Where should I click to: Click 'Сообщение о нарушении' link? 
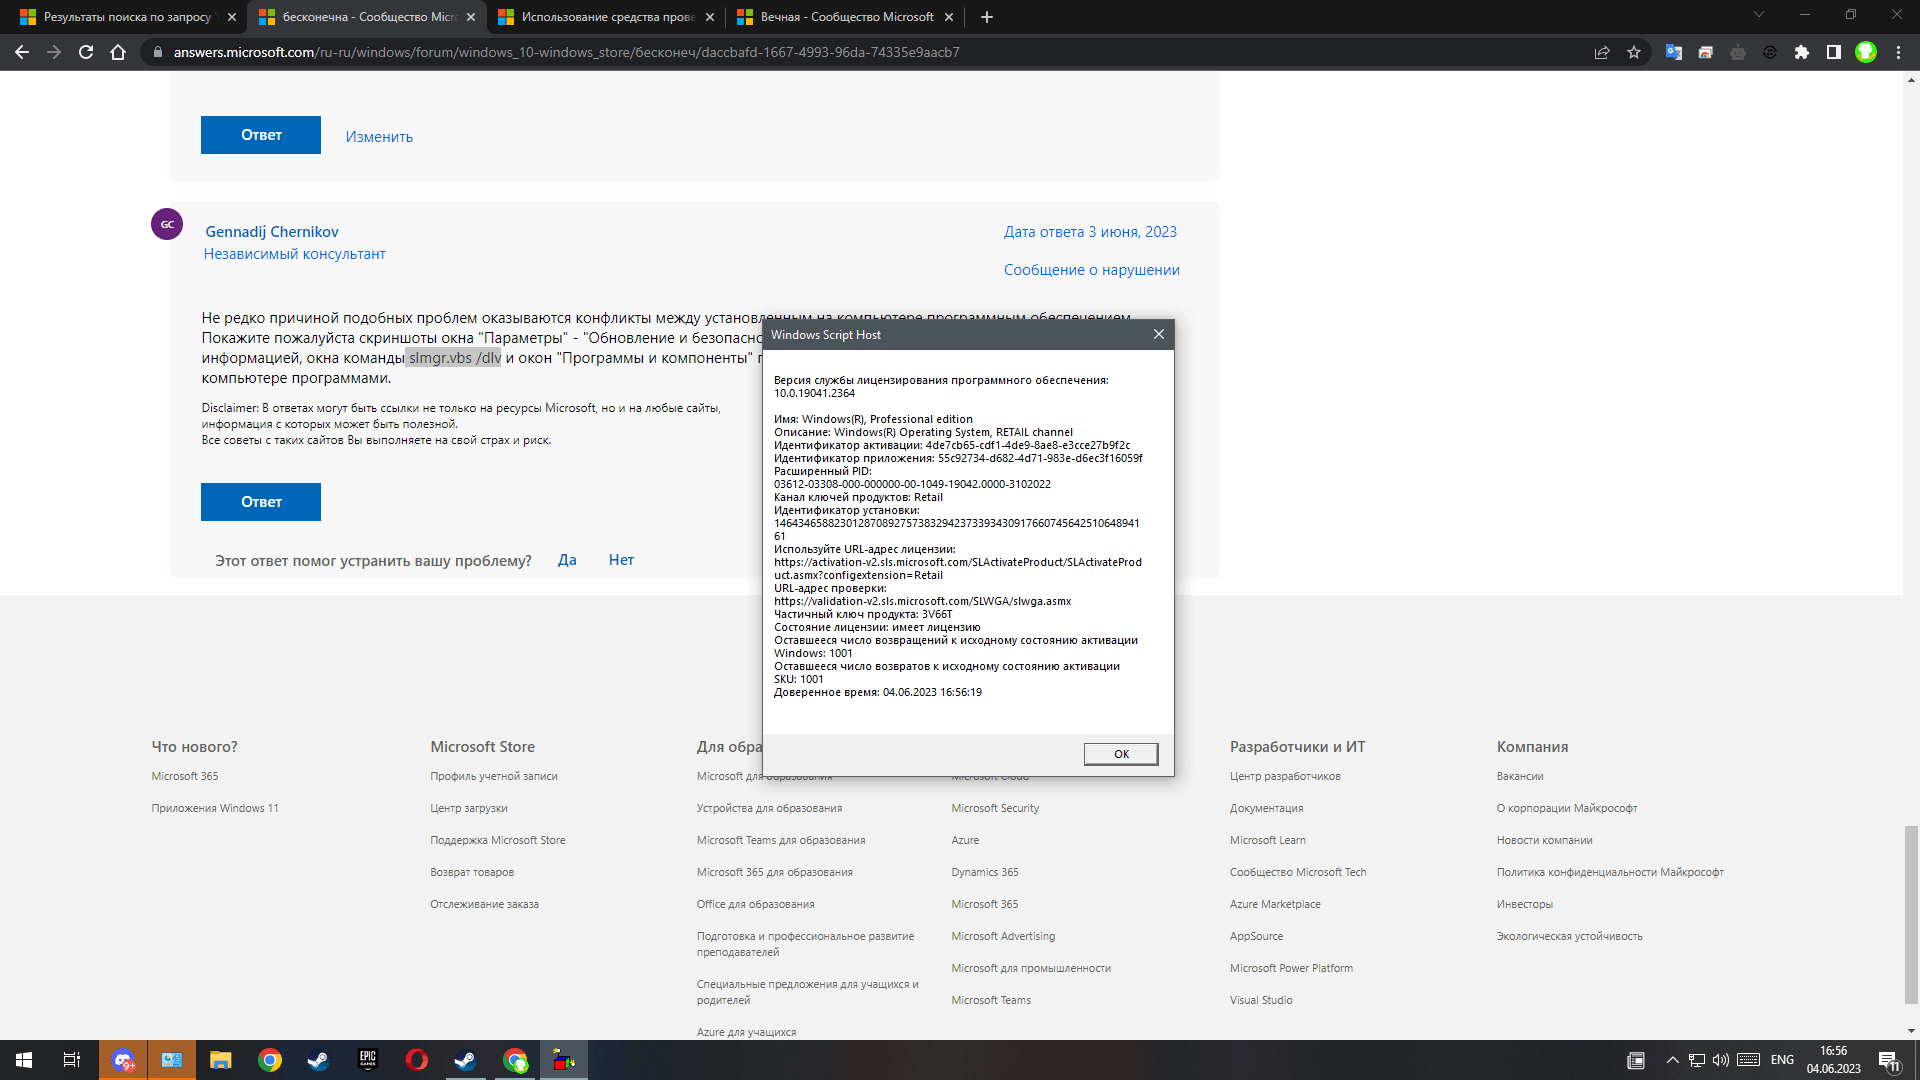(1092, 270)
